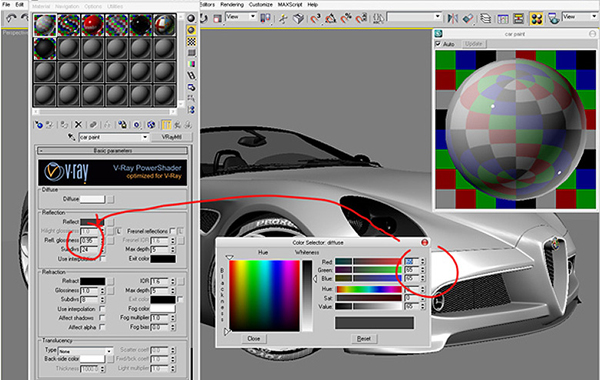
Task: Open Material Editor from main toolbar
Action: (x=536, y=18)
